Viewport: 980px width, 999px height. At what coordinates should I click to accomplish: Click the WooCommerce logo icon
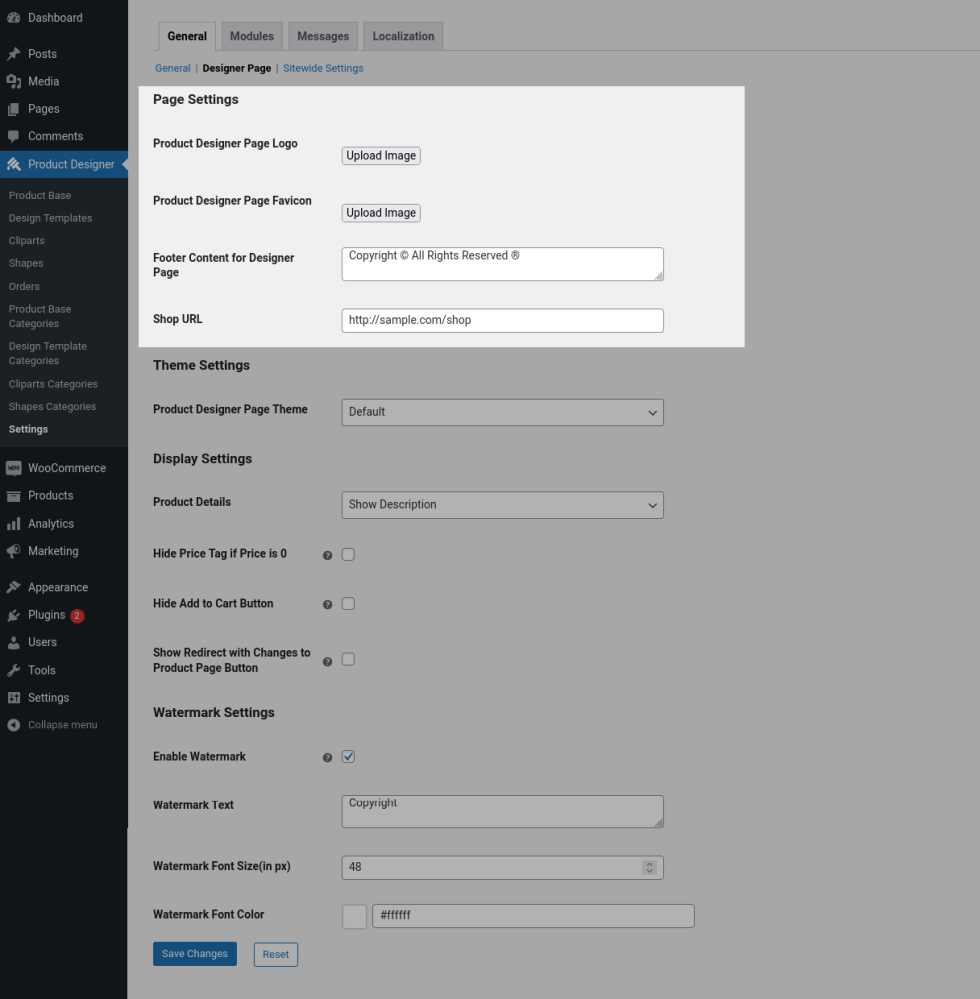point(14,468)
